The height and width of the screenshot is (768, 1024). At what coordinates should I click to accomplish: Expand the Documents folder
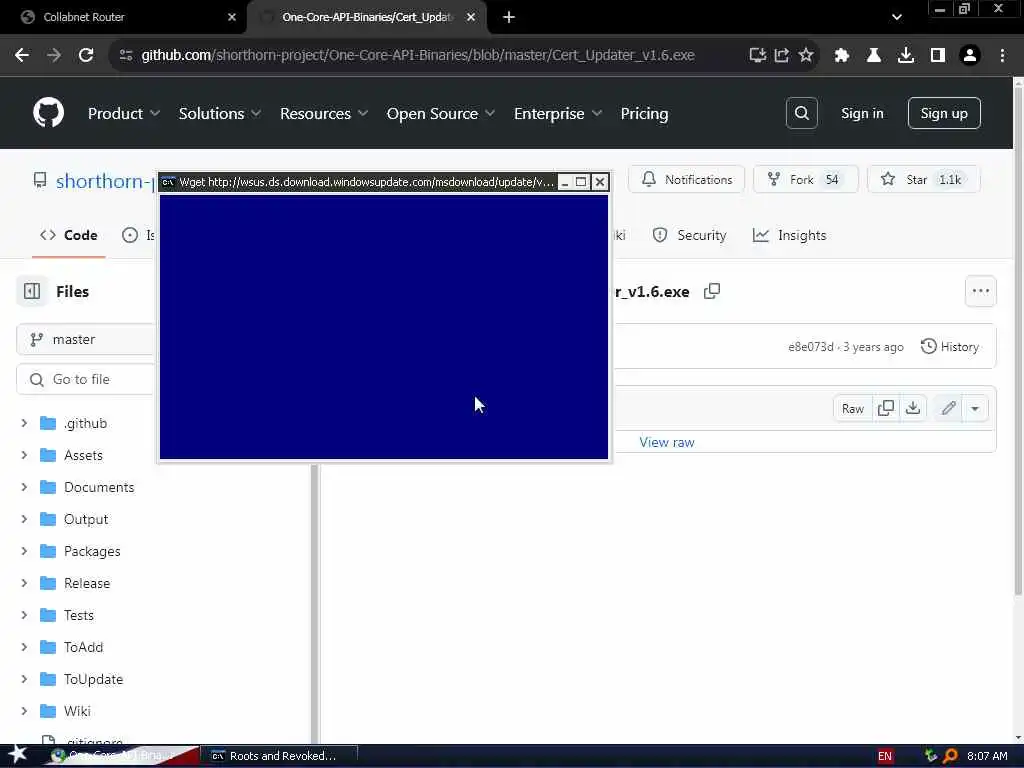point(24,487)
